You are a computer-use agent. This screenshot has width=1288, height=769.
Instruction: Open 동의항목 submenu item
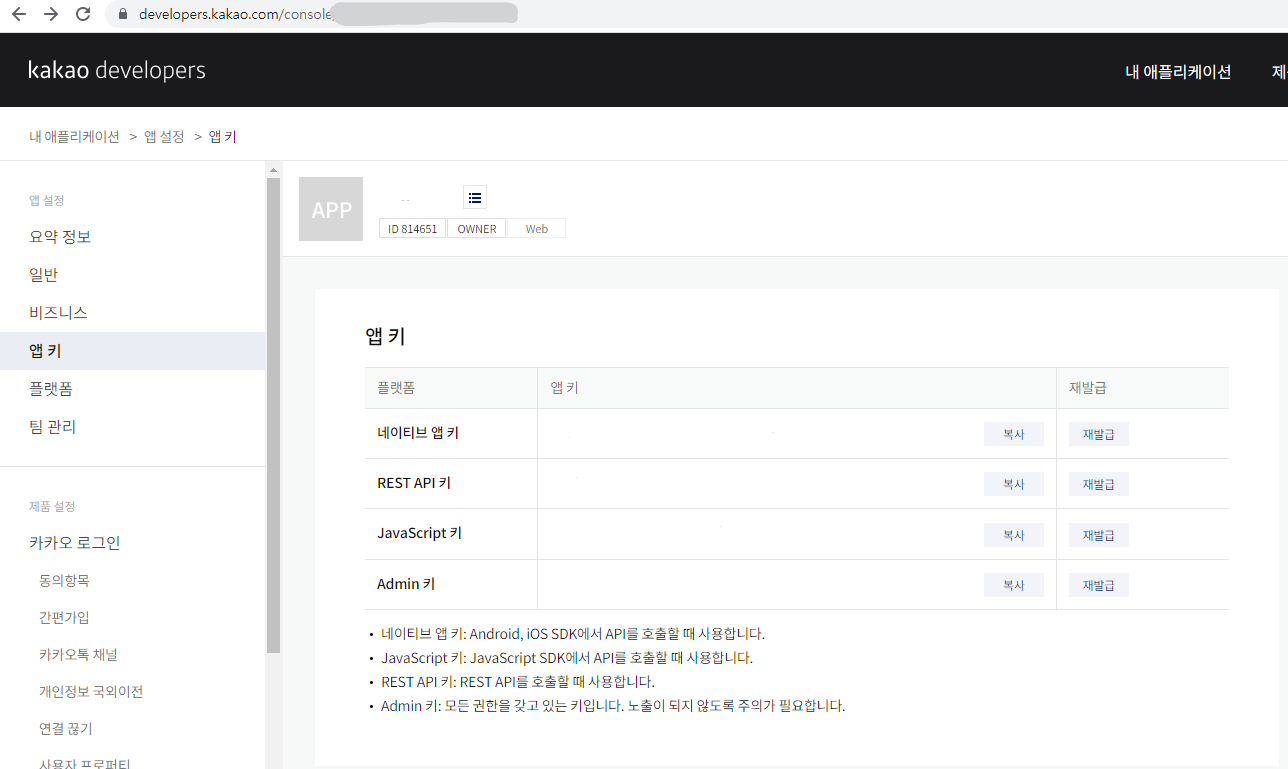click(x=64, y=580)
